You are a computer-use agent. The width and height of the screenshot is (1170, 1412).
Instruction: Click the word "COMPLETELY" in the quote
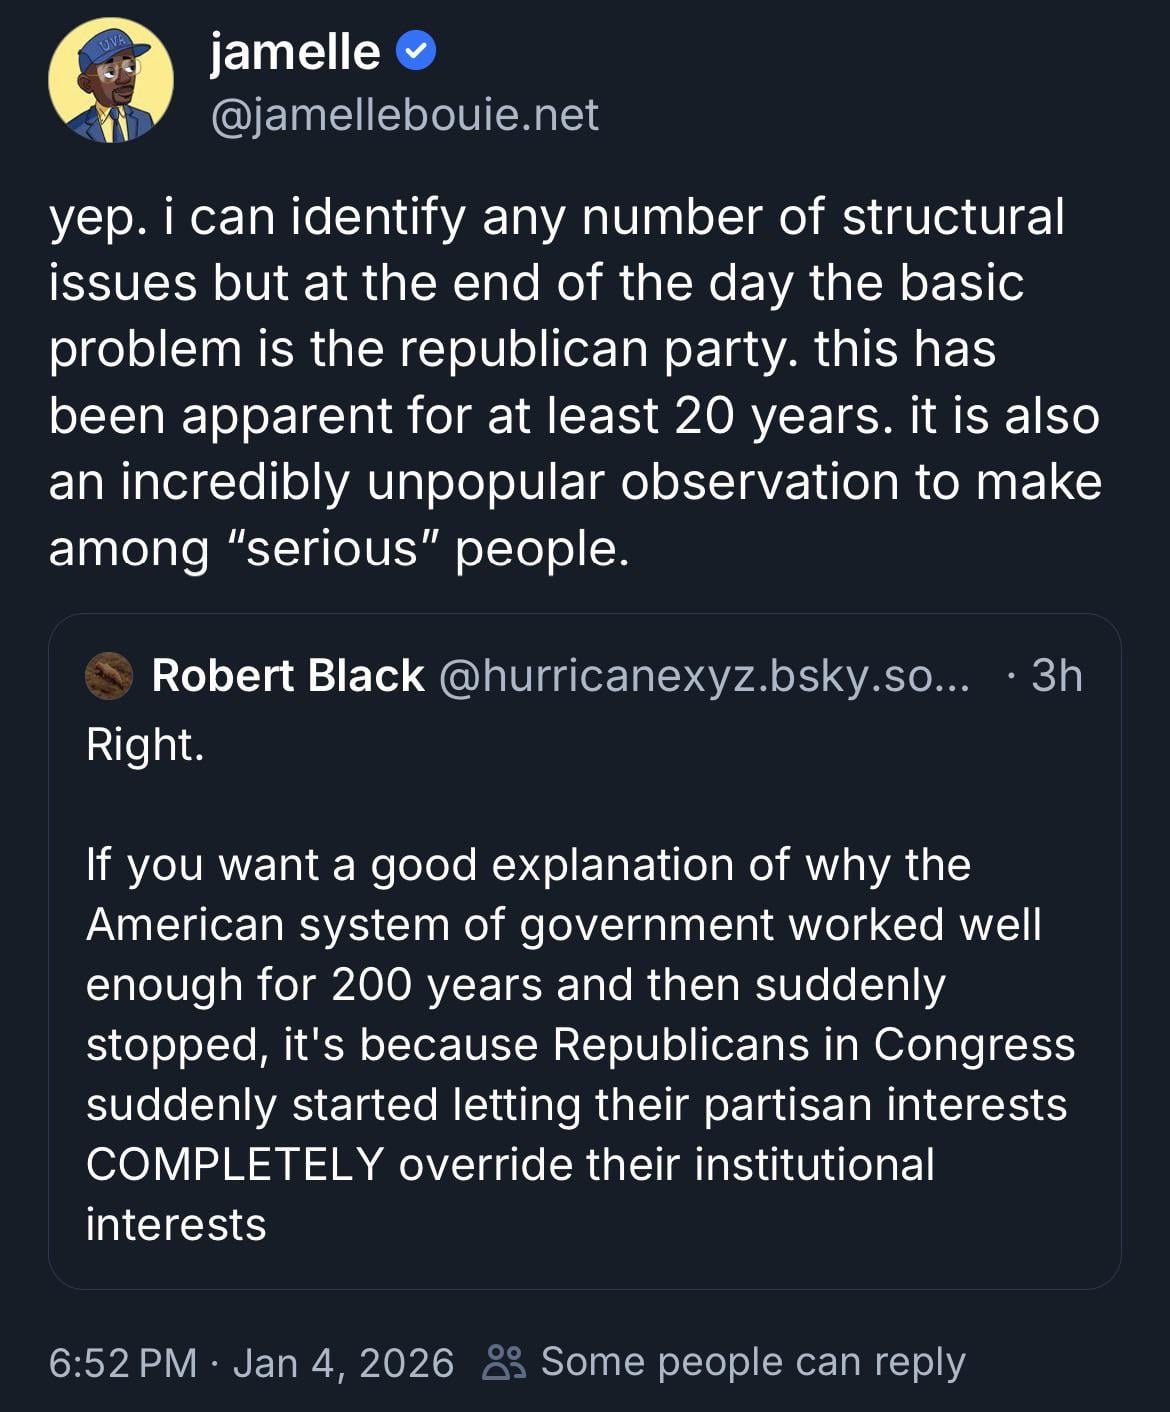coord(235,1165)
